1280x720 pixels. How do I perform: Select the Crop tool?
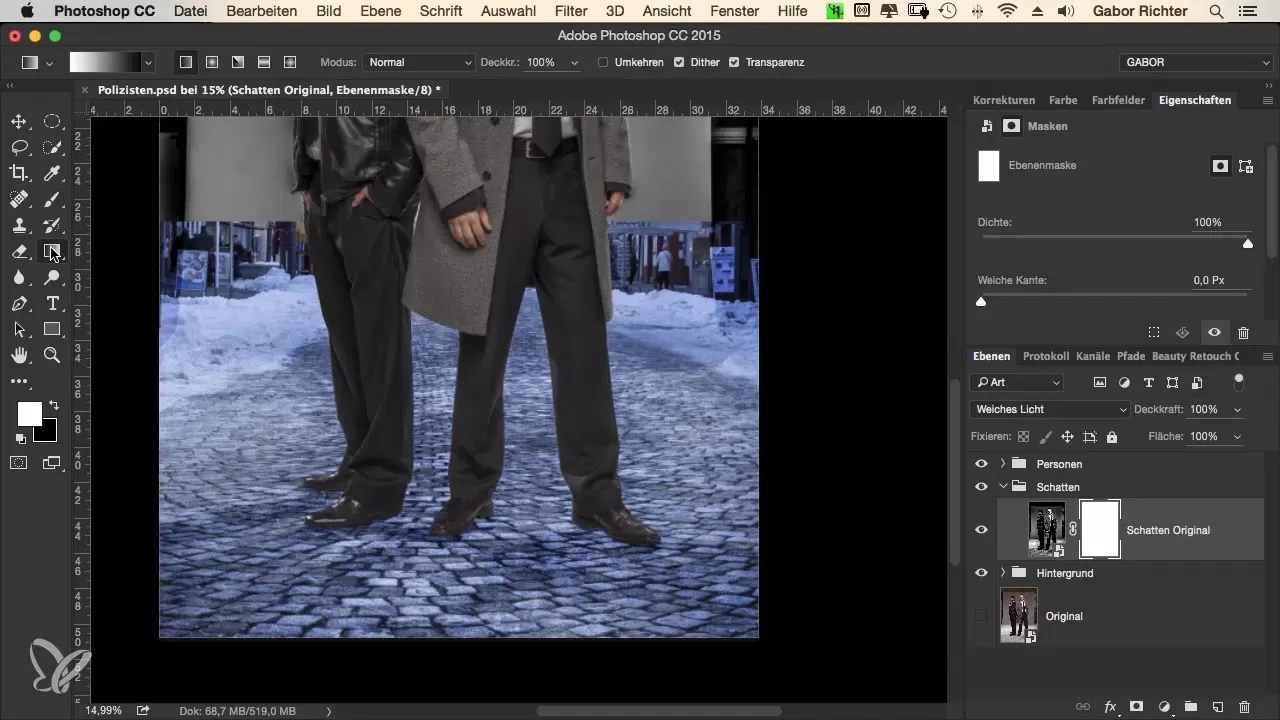coord(19,174)
